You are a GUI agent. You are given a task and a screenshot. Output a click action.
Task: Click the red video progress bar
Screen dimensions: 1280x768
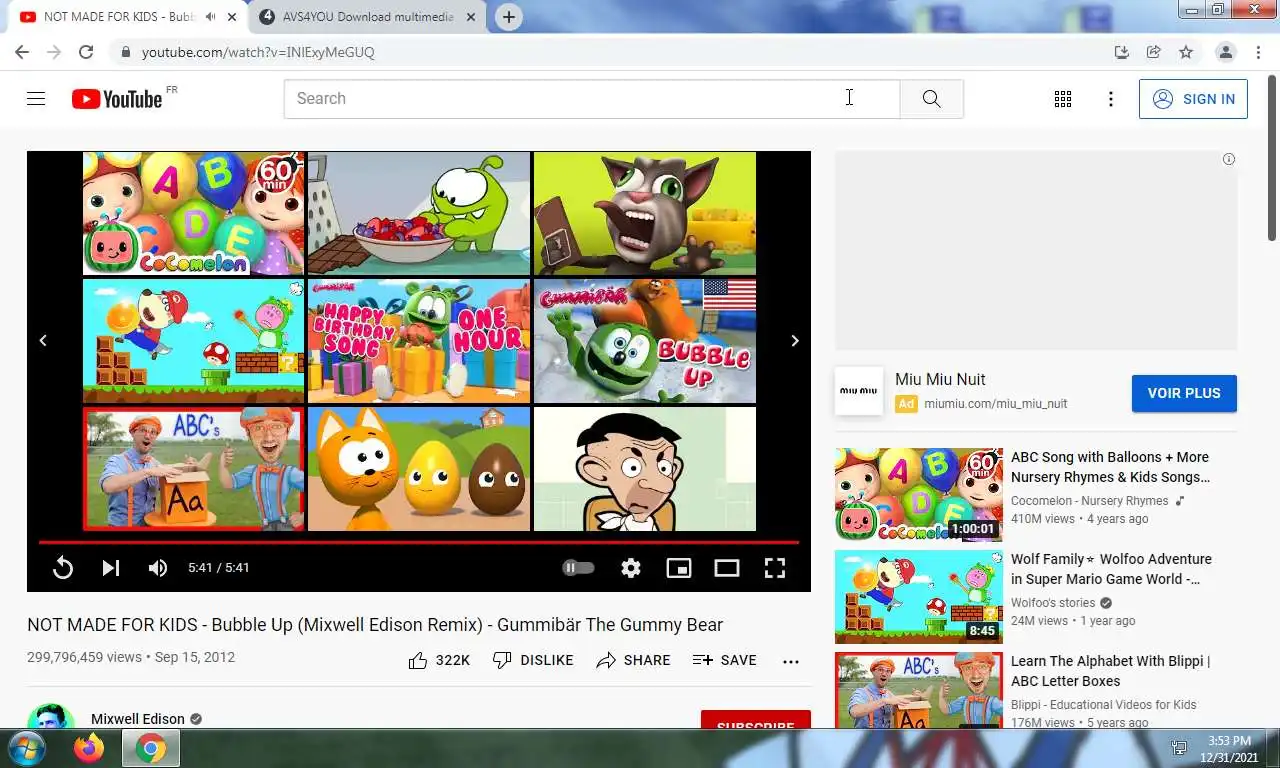[419, 542]
